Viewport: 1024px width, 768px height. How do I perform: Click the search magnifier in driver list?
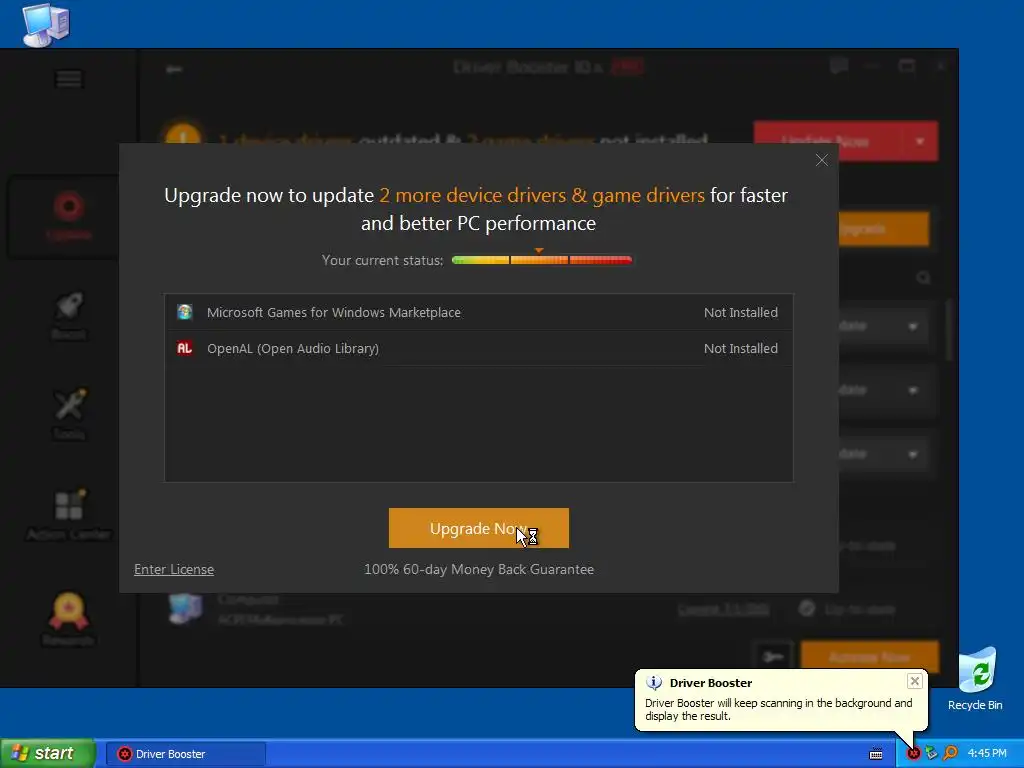click(x=923, y=278)
